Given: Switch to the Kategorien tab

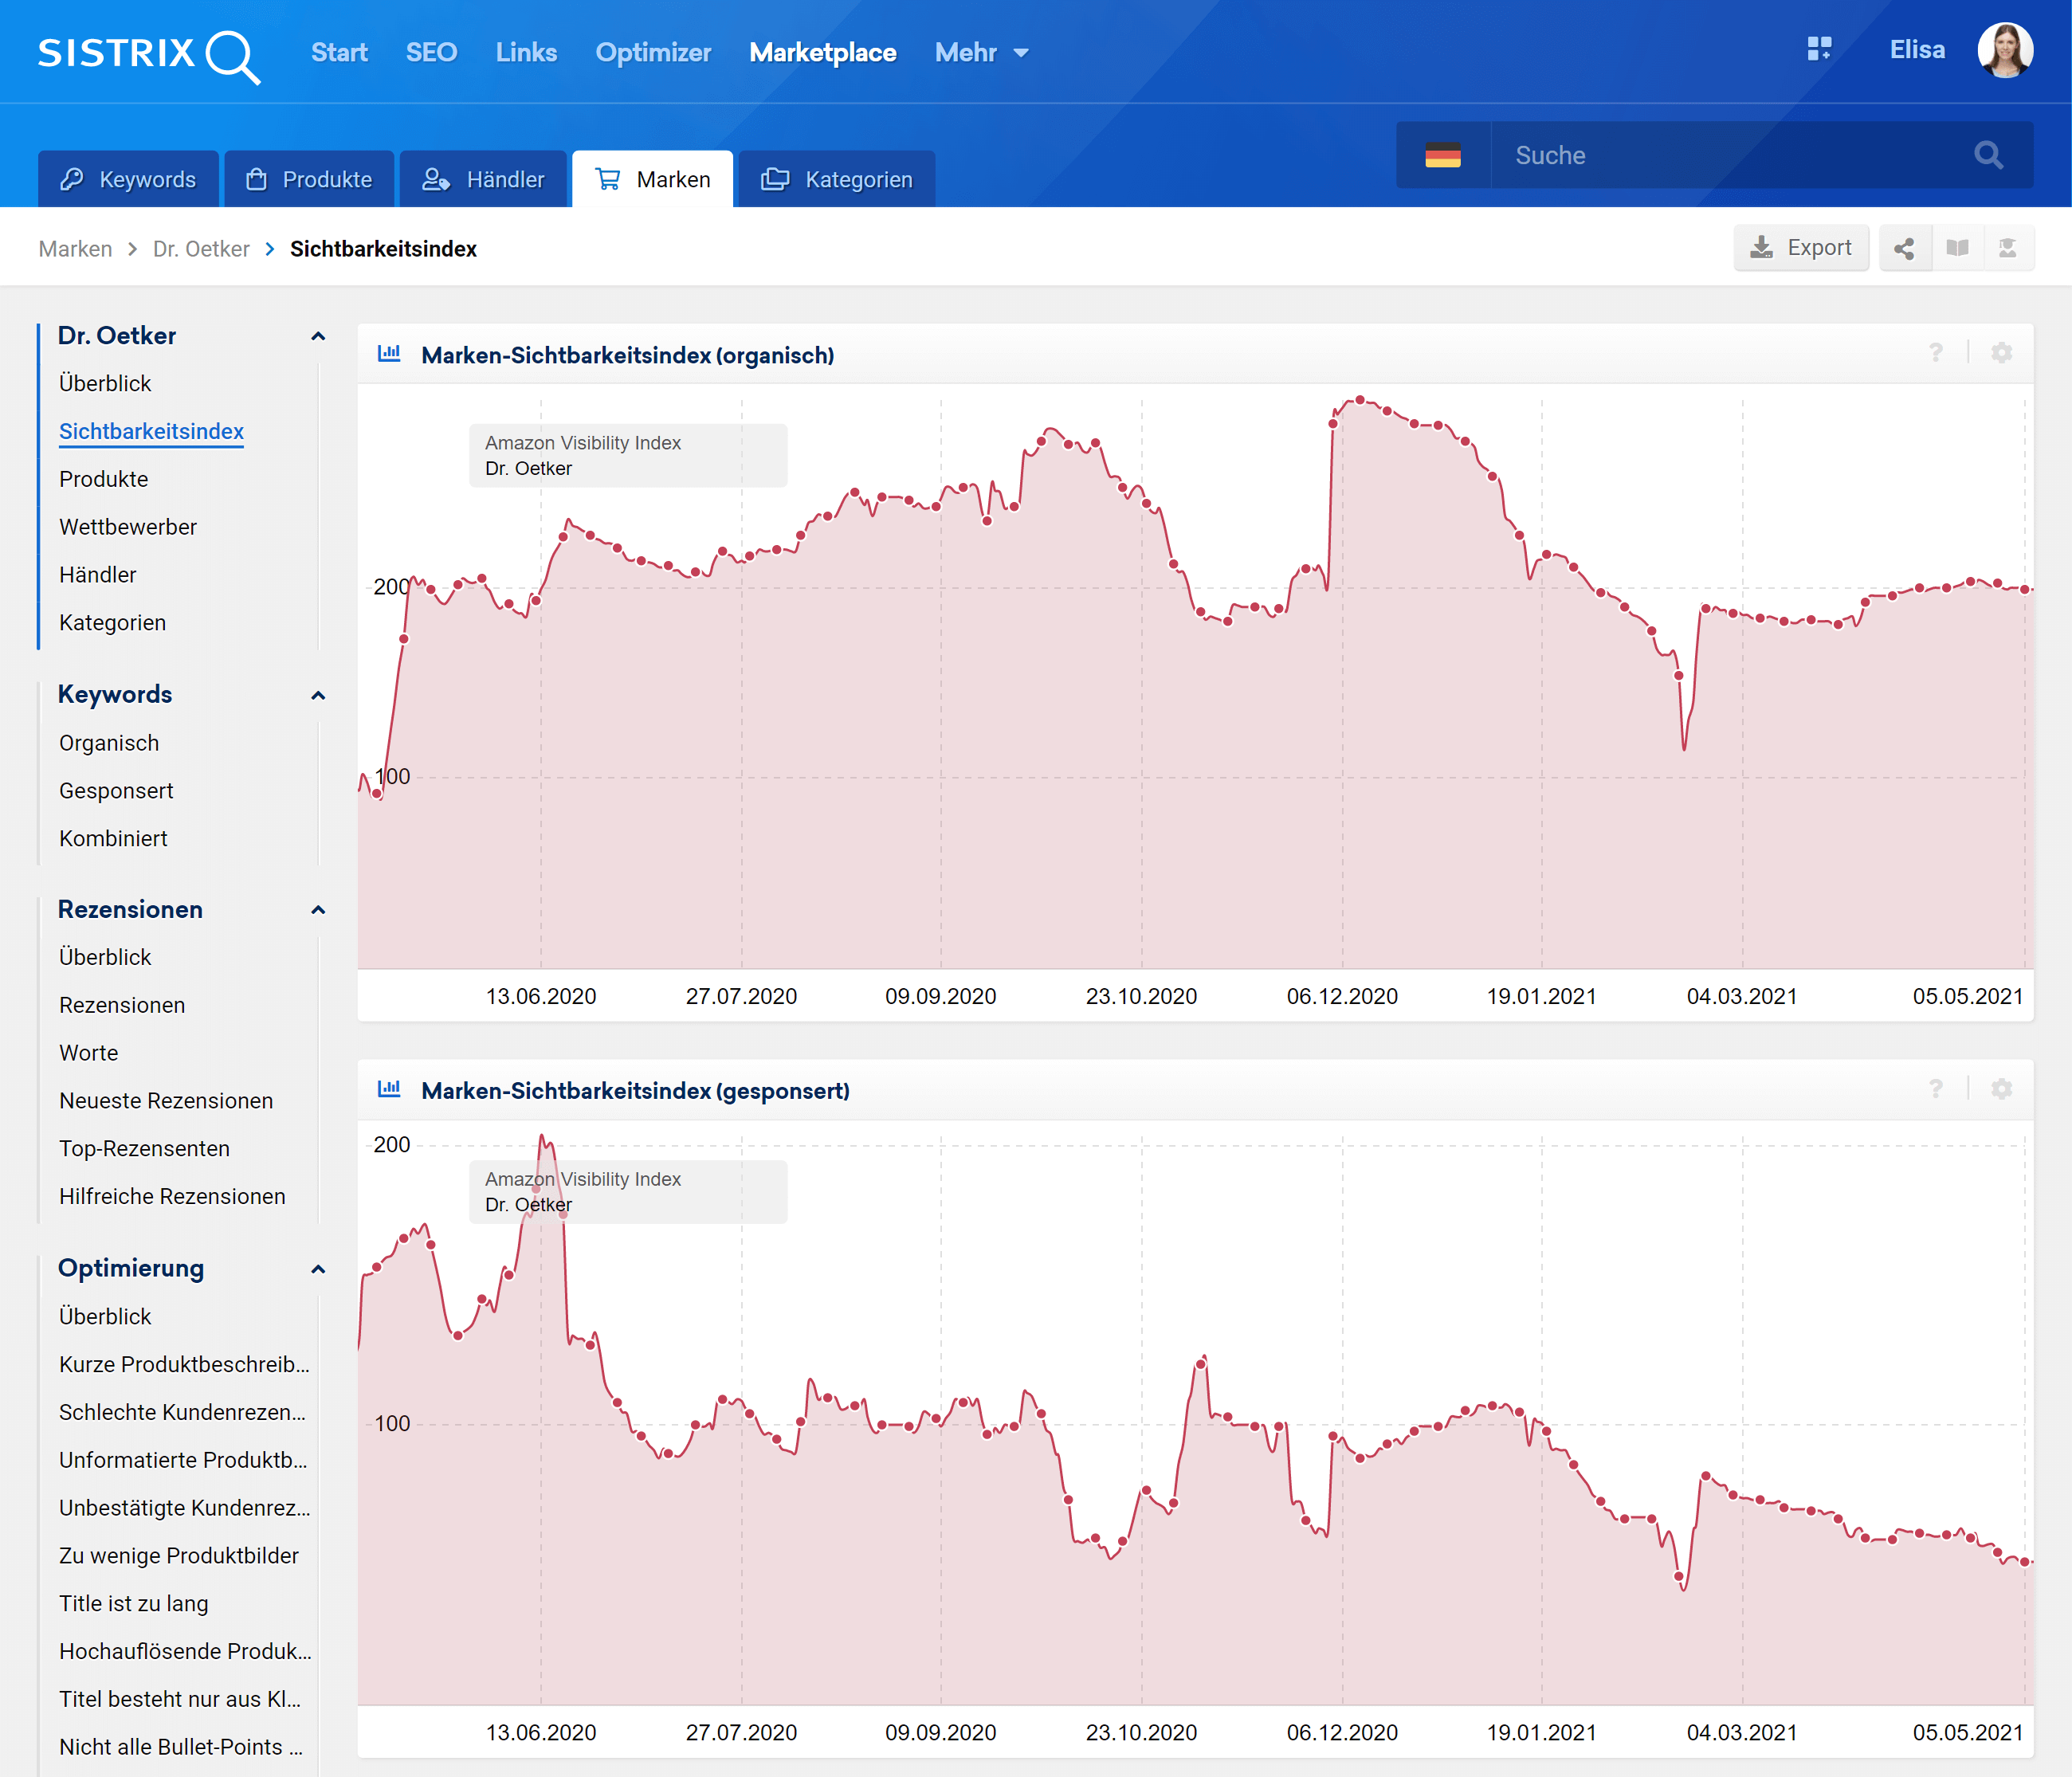Looking at the screenshot, I should point(837,180).
